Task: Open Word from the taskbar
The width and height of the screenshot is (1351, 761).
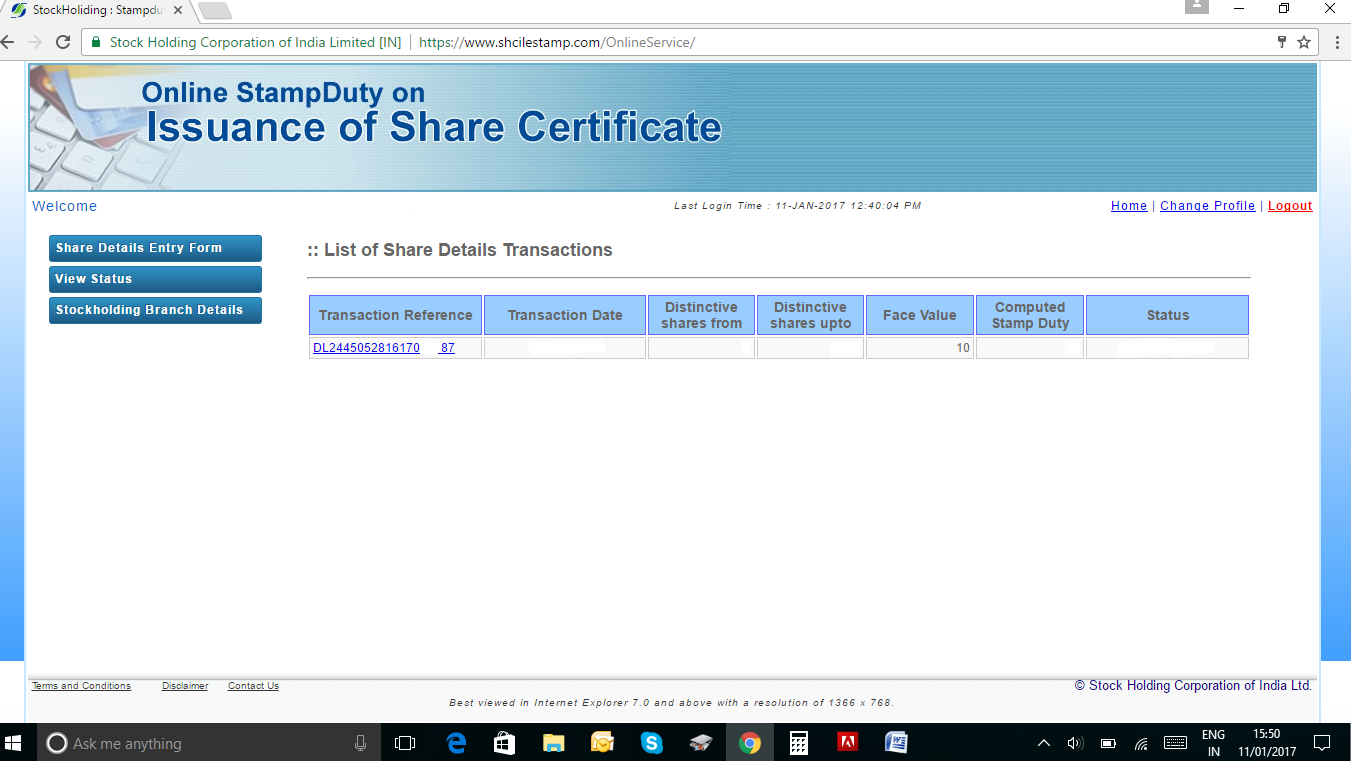Action: click(x=896, y=743)
